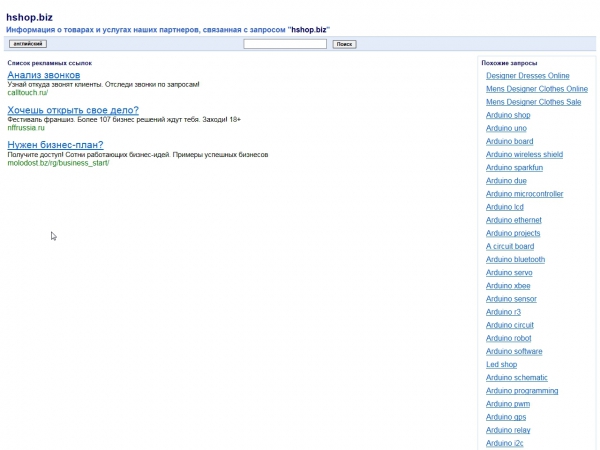The height and width of the screenshot is (450, 600).
Task: Open the Хочешь открыть свое дело? link
Action: tap(72, 110)
